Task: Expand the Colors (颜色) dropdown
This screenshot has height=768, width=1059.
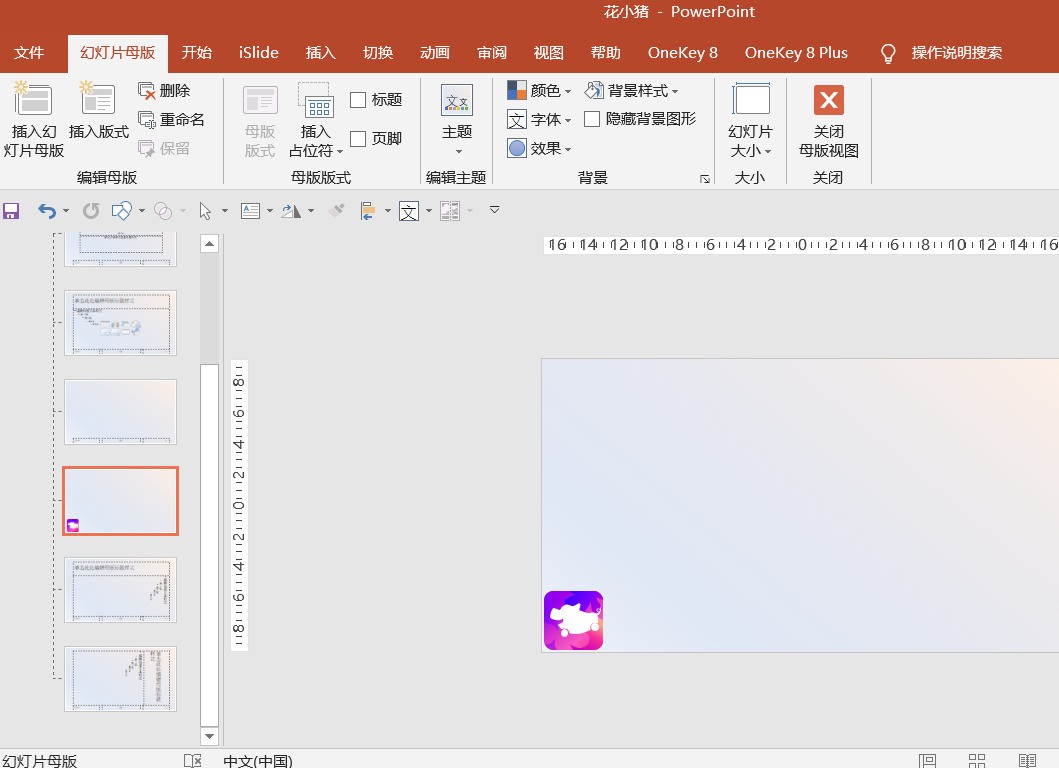Action: pyautogui.click(x=540, y=91)
